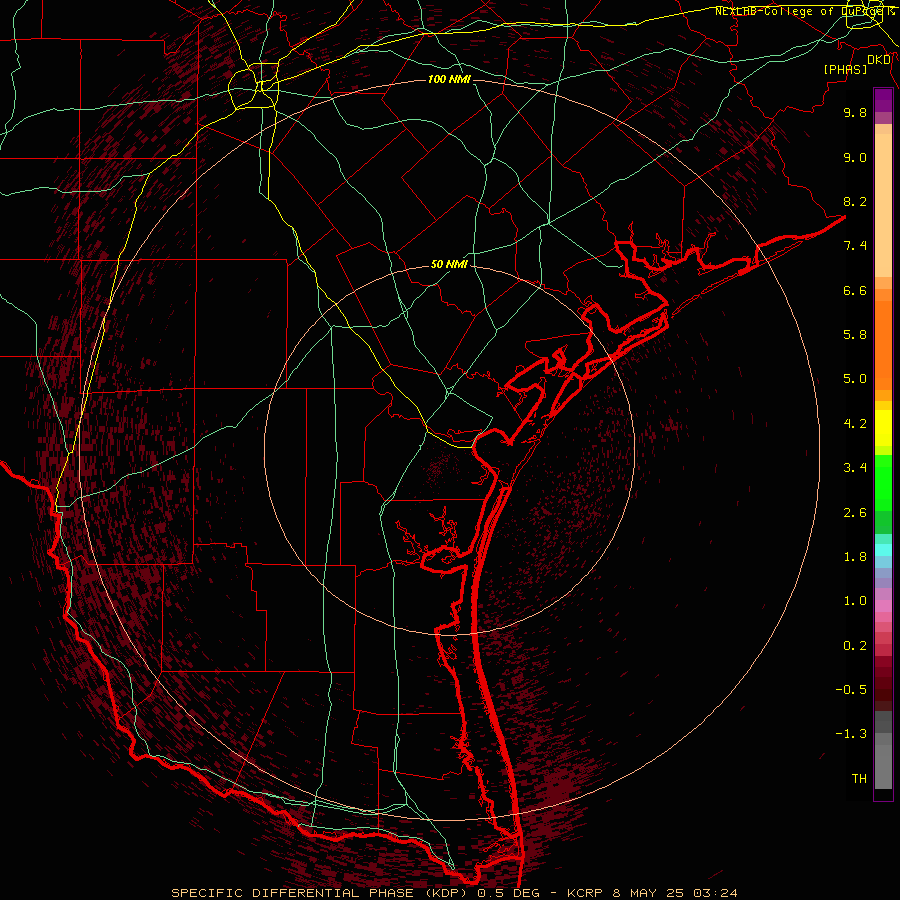
Task: Click the 1.0 scale value
Action: click(855, 601)
